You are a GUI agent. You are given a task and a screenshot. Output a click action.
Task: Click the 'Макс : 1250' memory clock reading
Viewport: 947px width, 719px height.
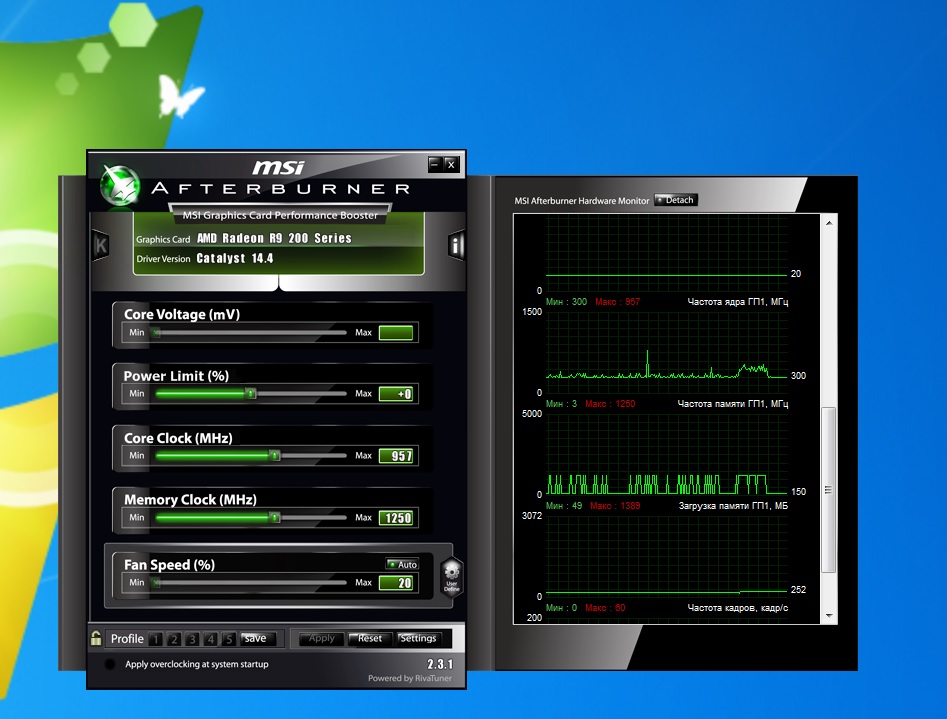tap(610, 404)
